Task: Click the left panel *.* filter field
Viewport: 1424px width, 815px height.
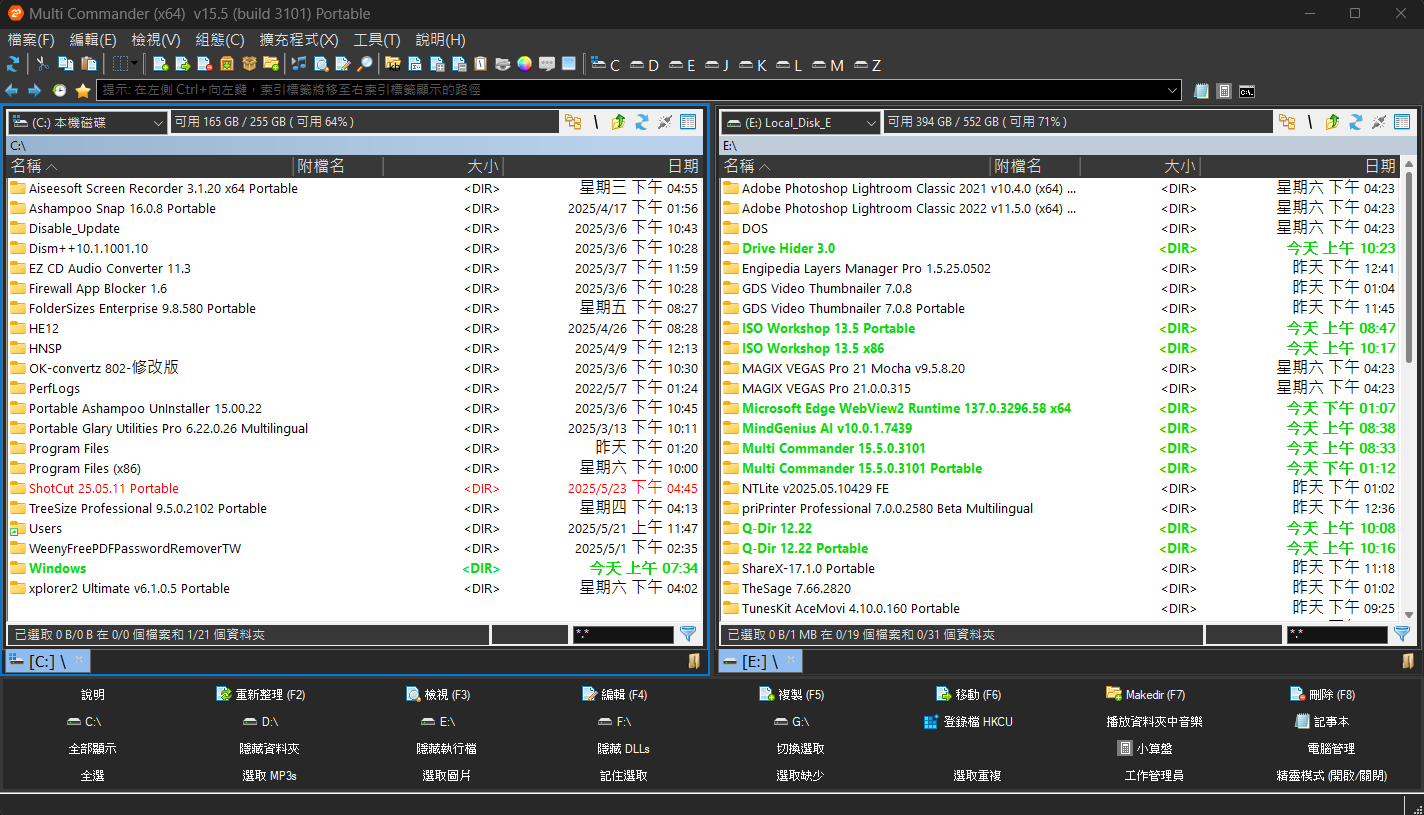Action: point(624,634)
